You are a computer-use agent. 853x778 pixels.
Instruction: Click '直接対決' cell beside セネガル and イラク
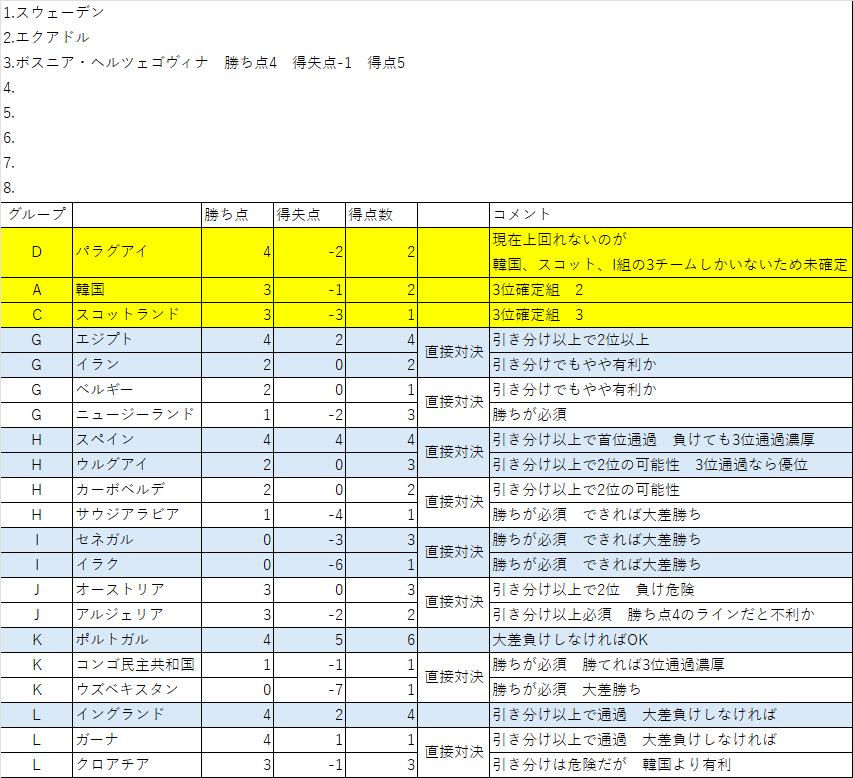(x=453, y=553)
